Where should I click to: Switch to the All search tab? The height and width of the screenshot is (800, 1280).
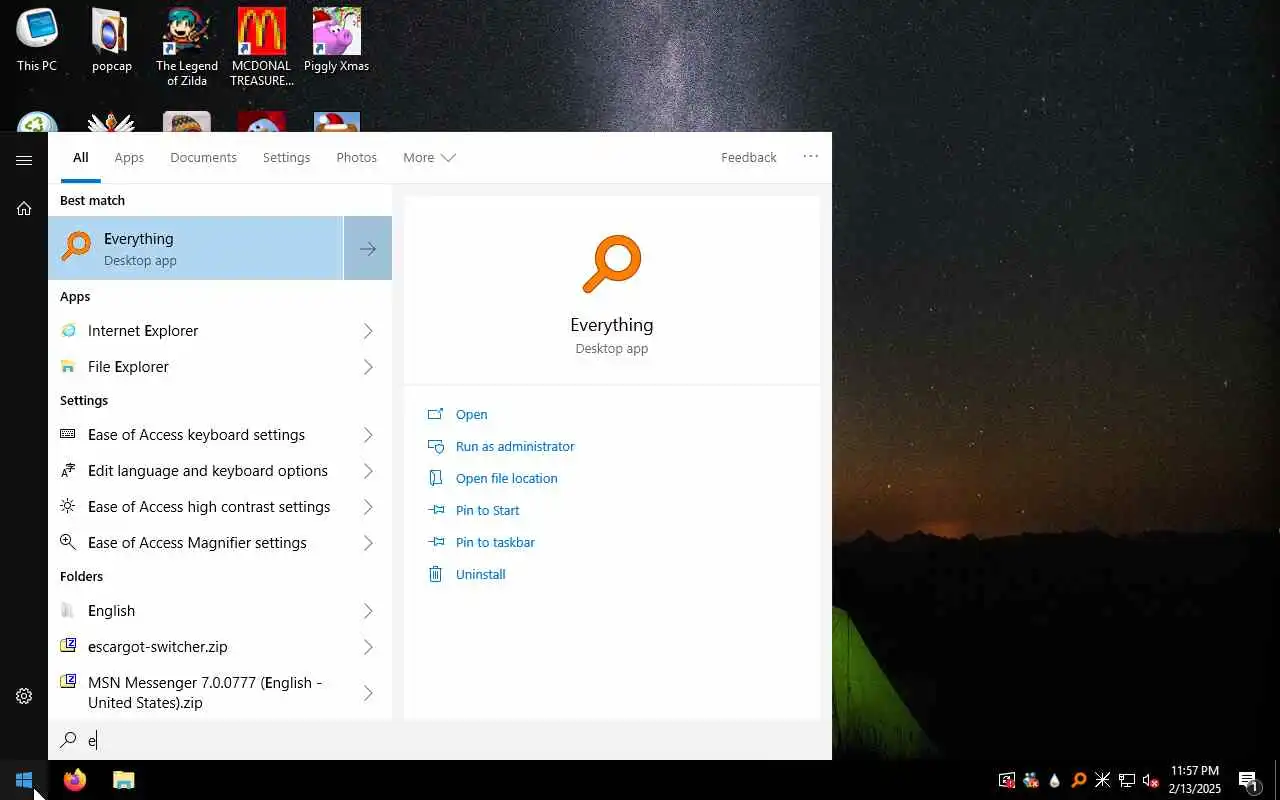pos(80,158)
